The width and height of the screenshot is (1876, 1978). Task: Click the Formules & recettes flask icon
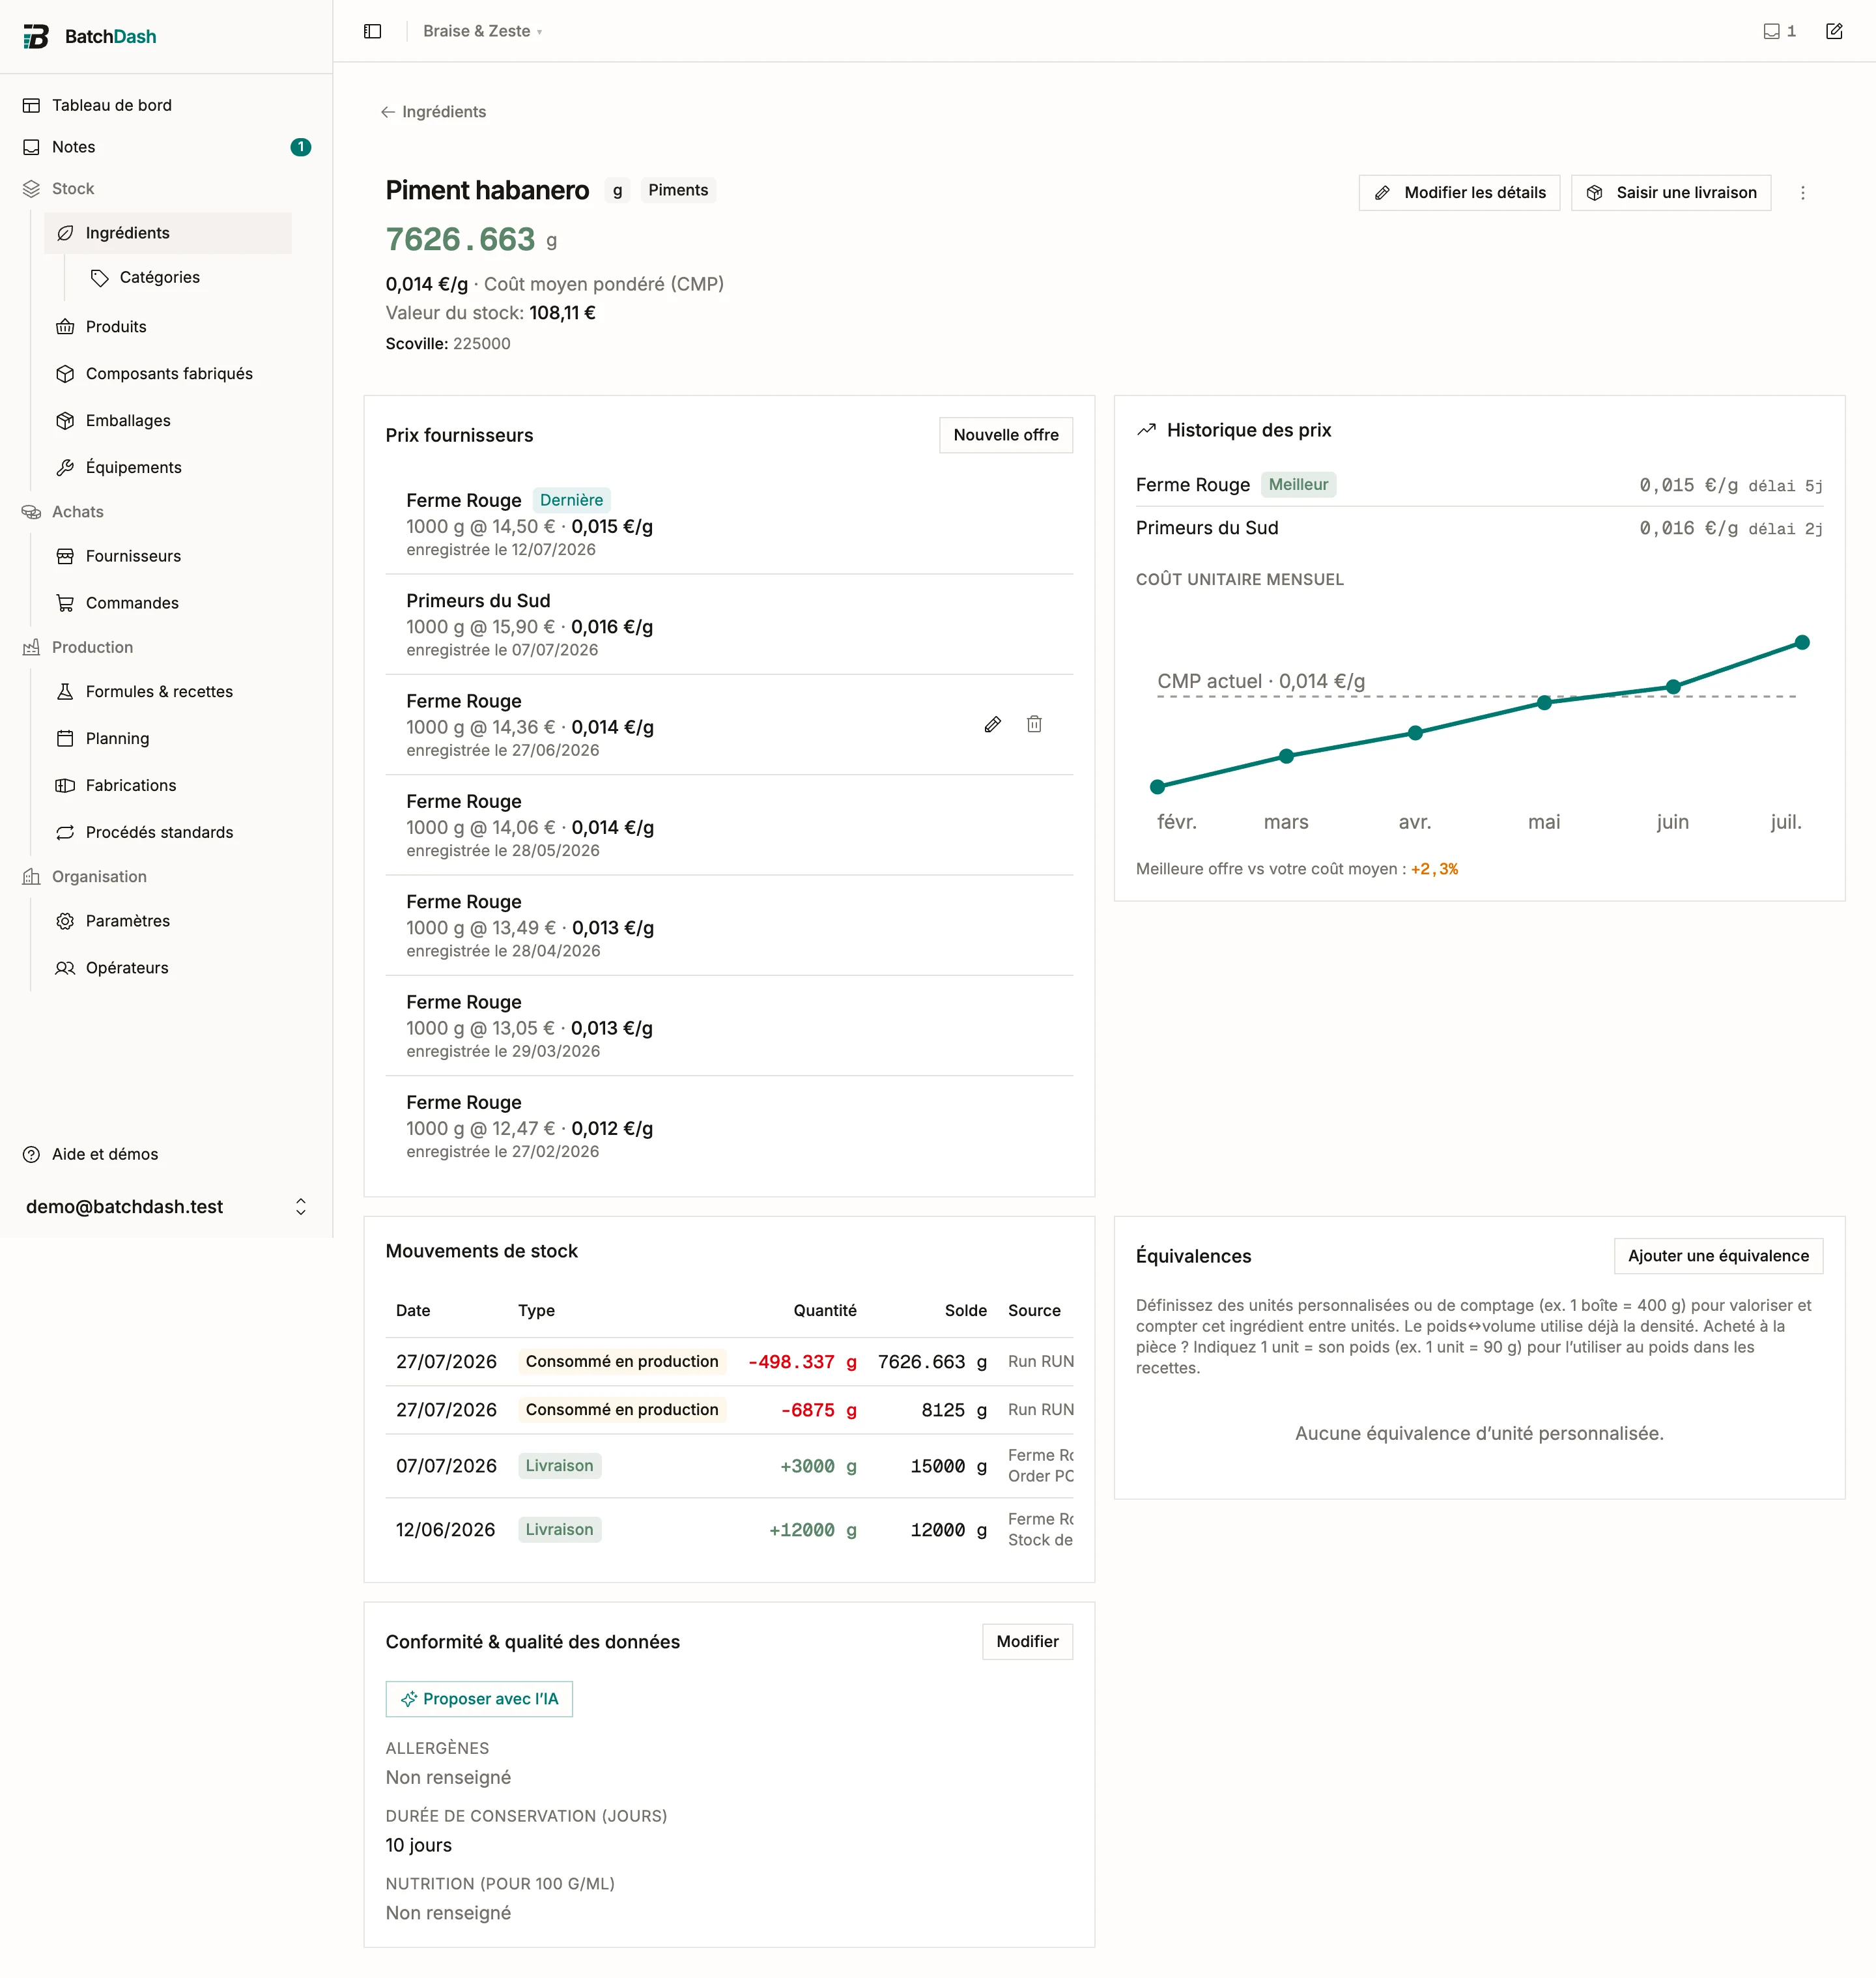coord(65,692)
